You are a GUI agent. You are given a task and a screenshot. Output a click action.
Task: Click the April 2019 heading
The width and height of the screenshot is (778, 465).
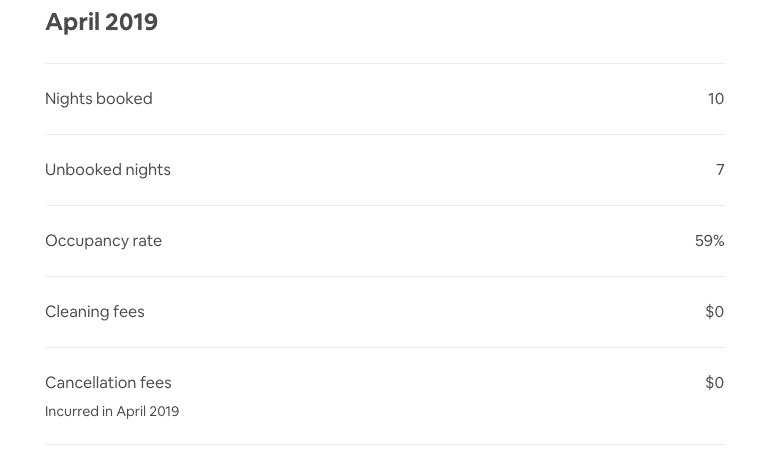point(101,22)
